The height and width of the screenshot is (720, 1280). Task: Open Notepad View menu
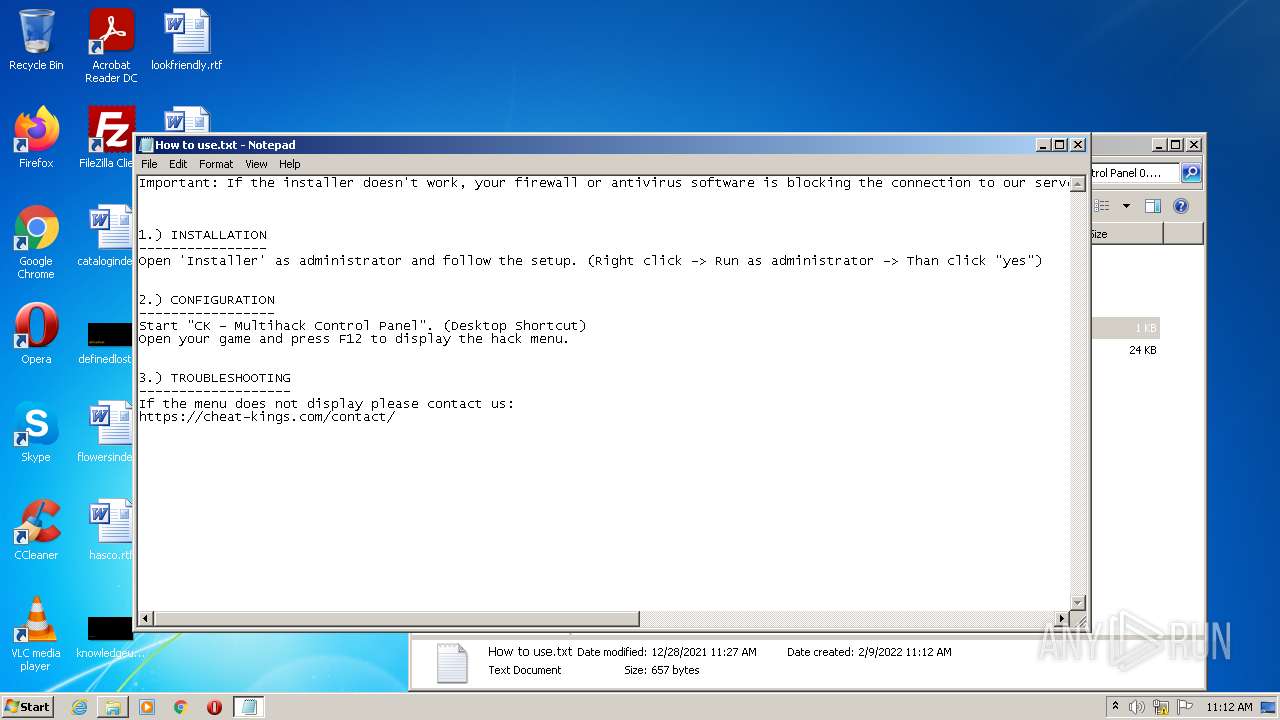click(x=256, y=164)
